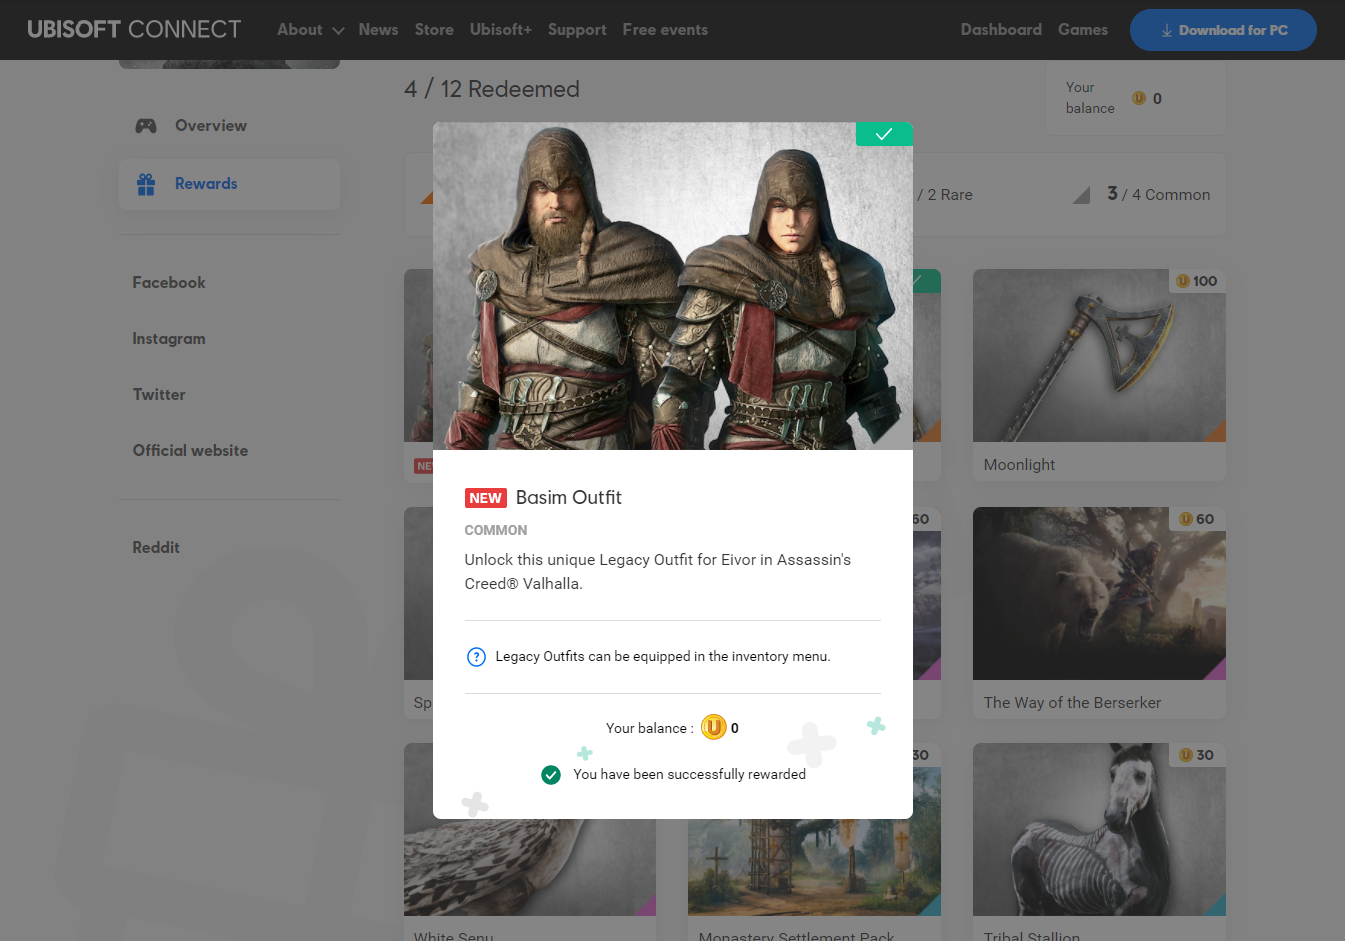Click the success checkmark icon in popup
The height and width of the screenshot is (941, 1345).
551,775
